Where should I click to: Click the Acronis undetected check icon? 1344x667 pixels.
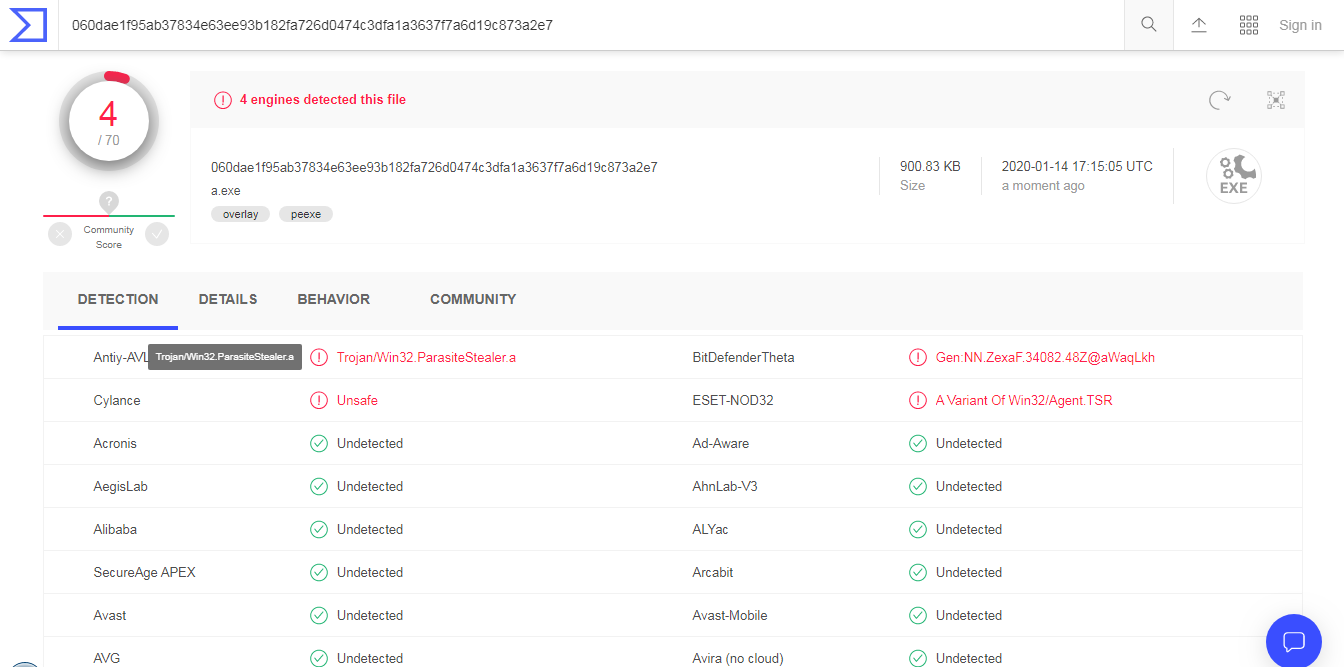tap(319, 443)
